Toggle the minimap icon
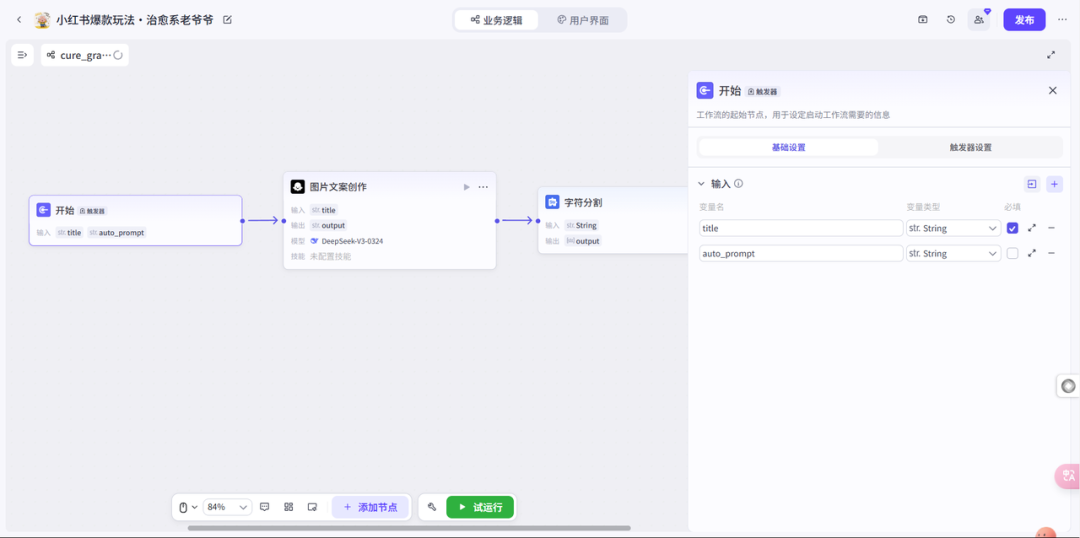The image size is (1080, 538). (x=312, y=507)
